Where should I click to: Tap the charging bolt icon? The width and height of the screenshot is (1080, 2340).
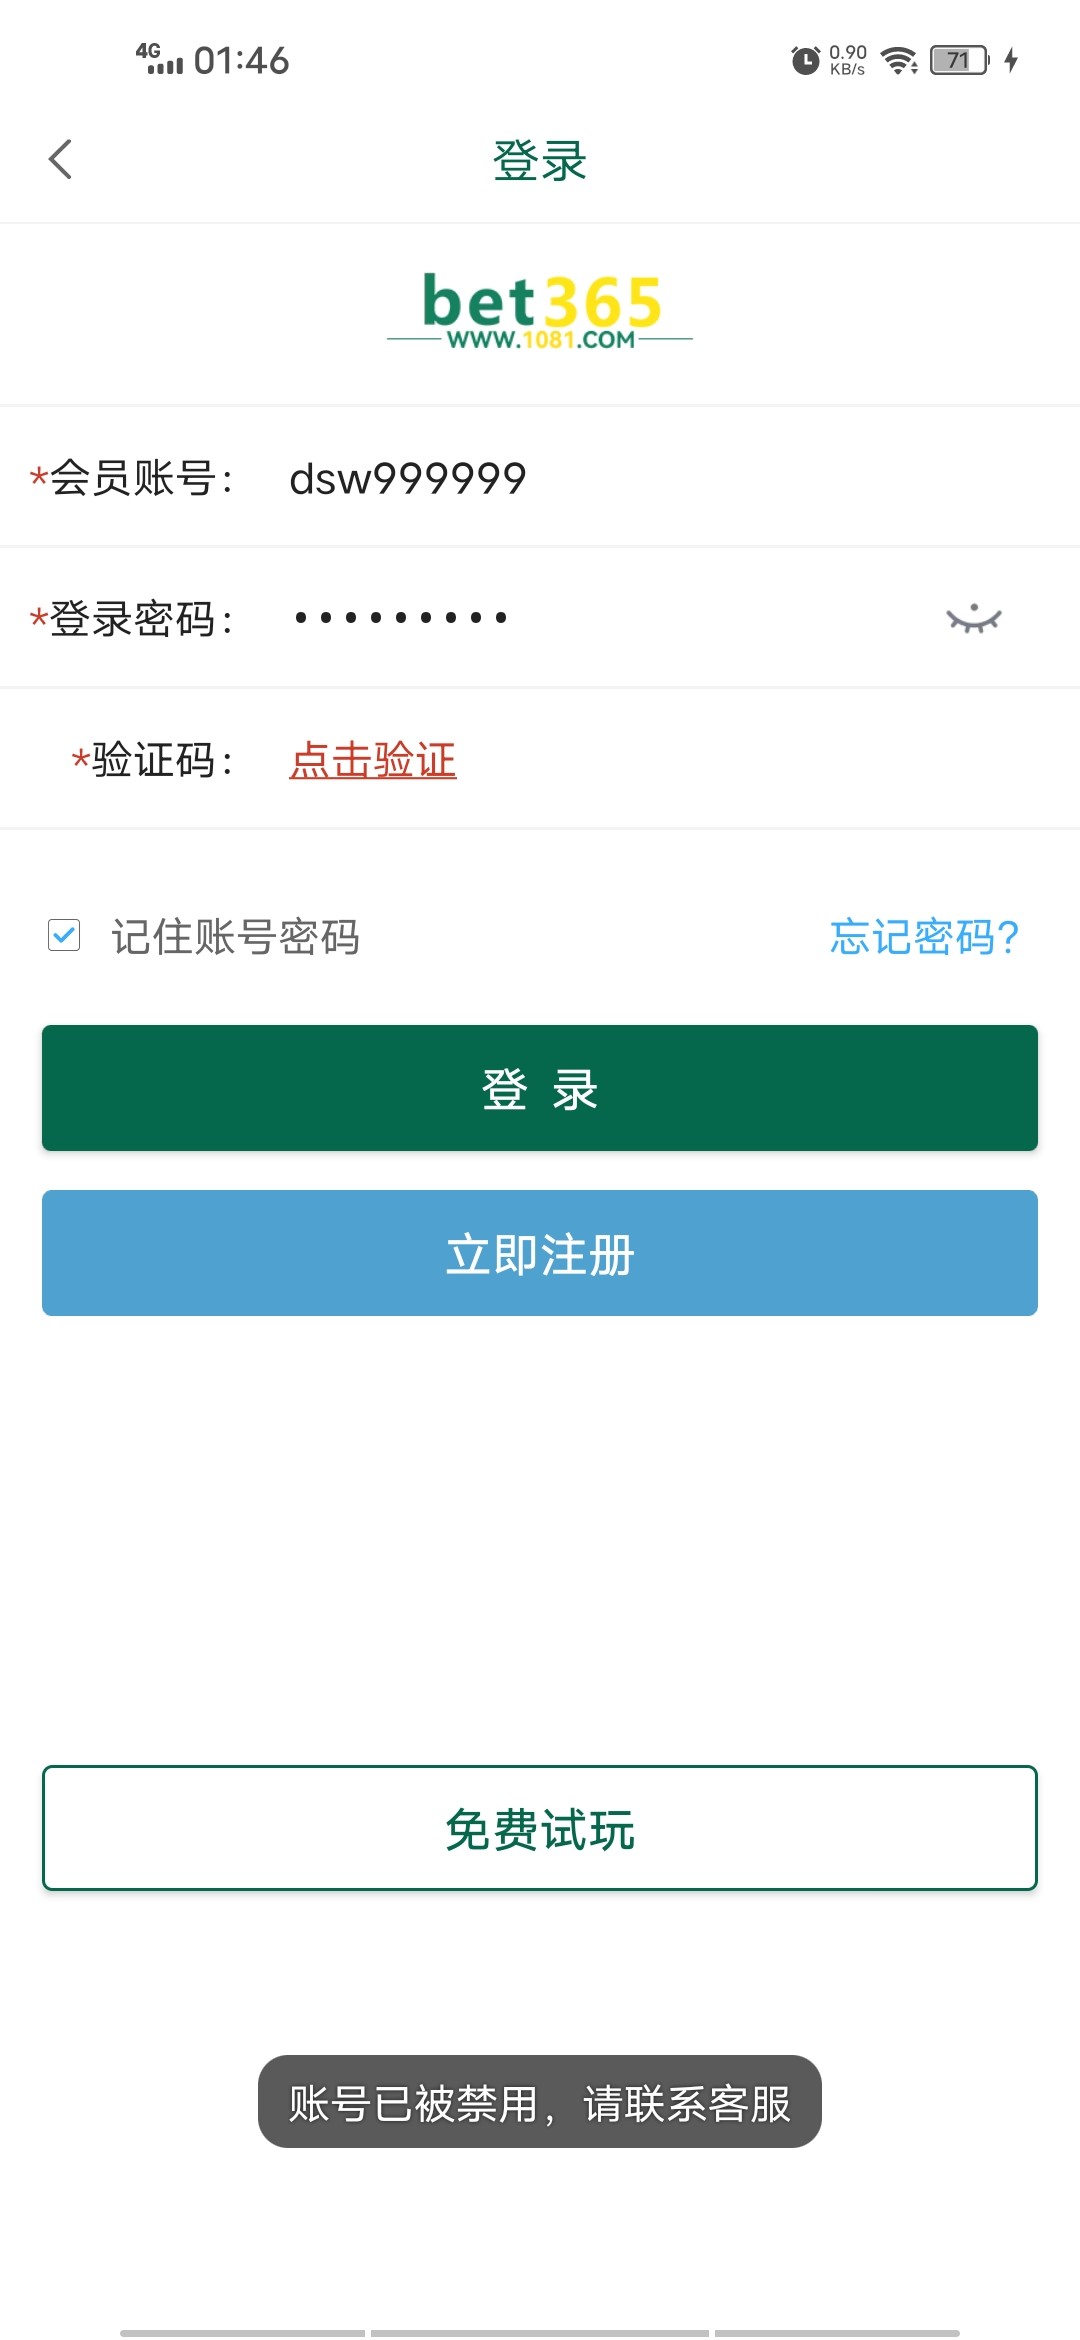1011,61
